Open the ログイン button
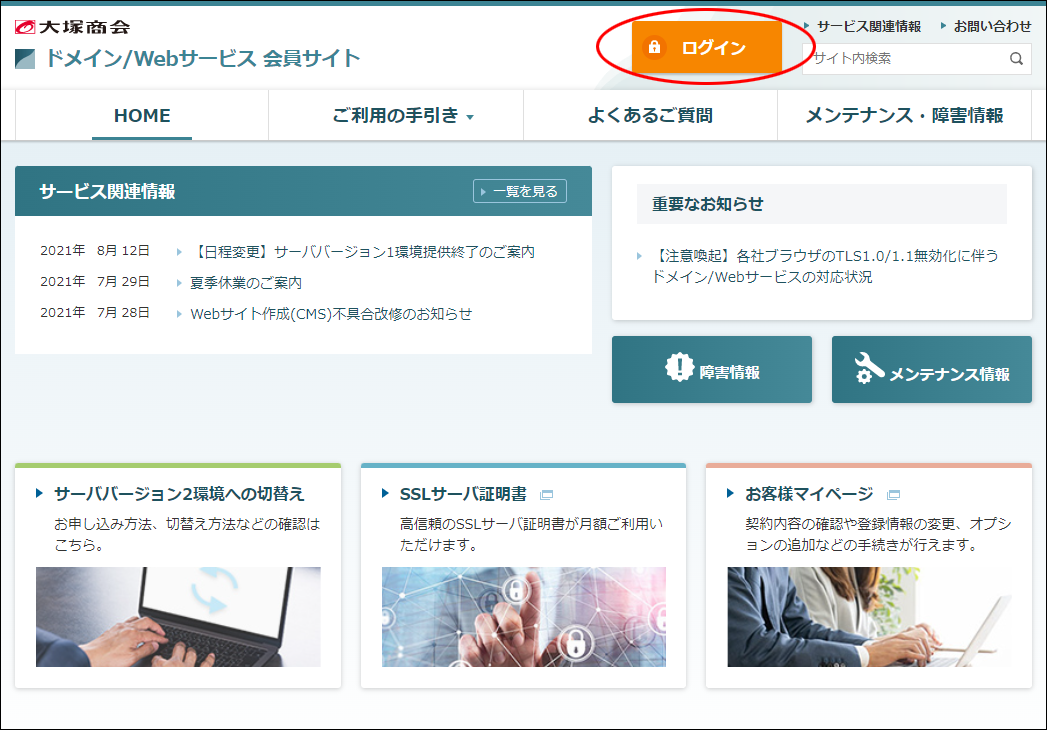Image resolution: width=1047 pixels, height=730 pixels. 706,47
